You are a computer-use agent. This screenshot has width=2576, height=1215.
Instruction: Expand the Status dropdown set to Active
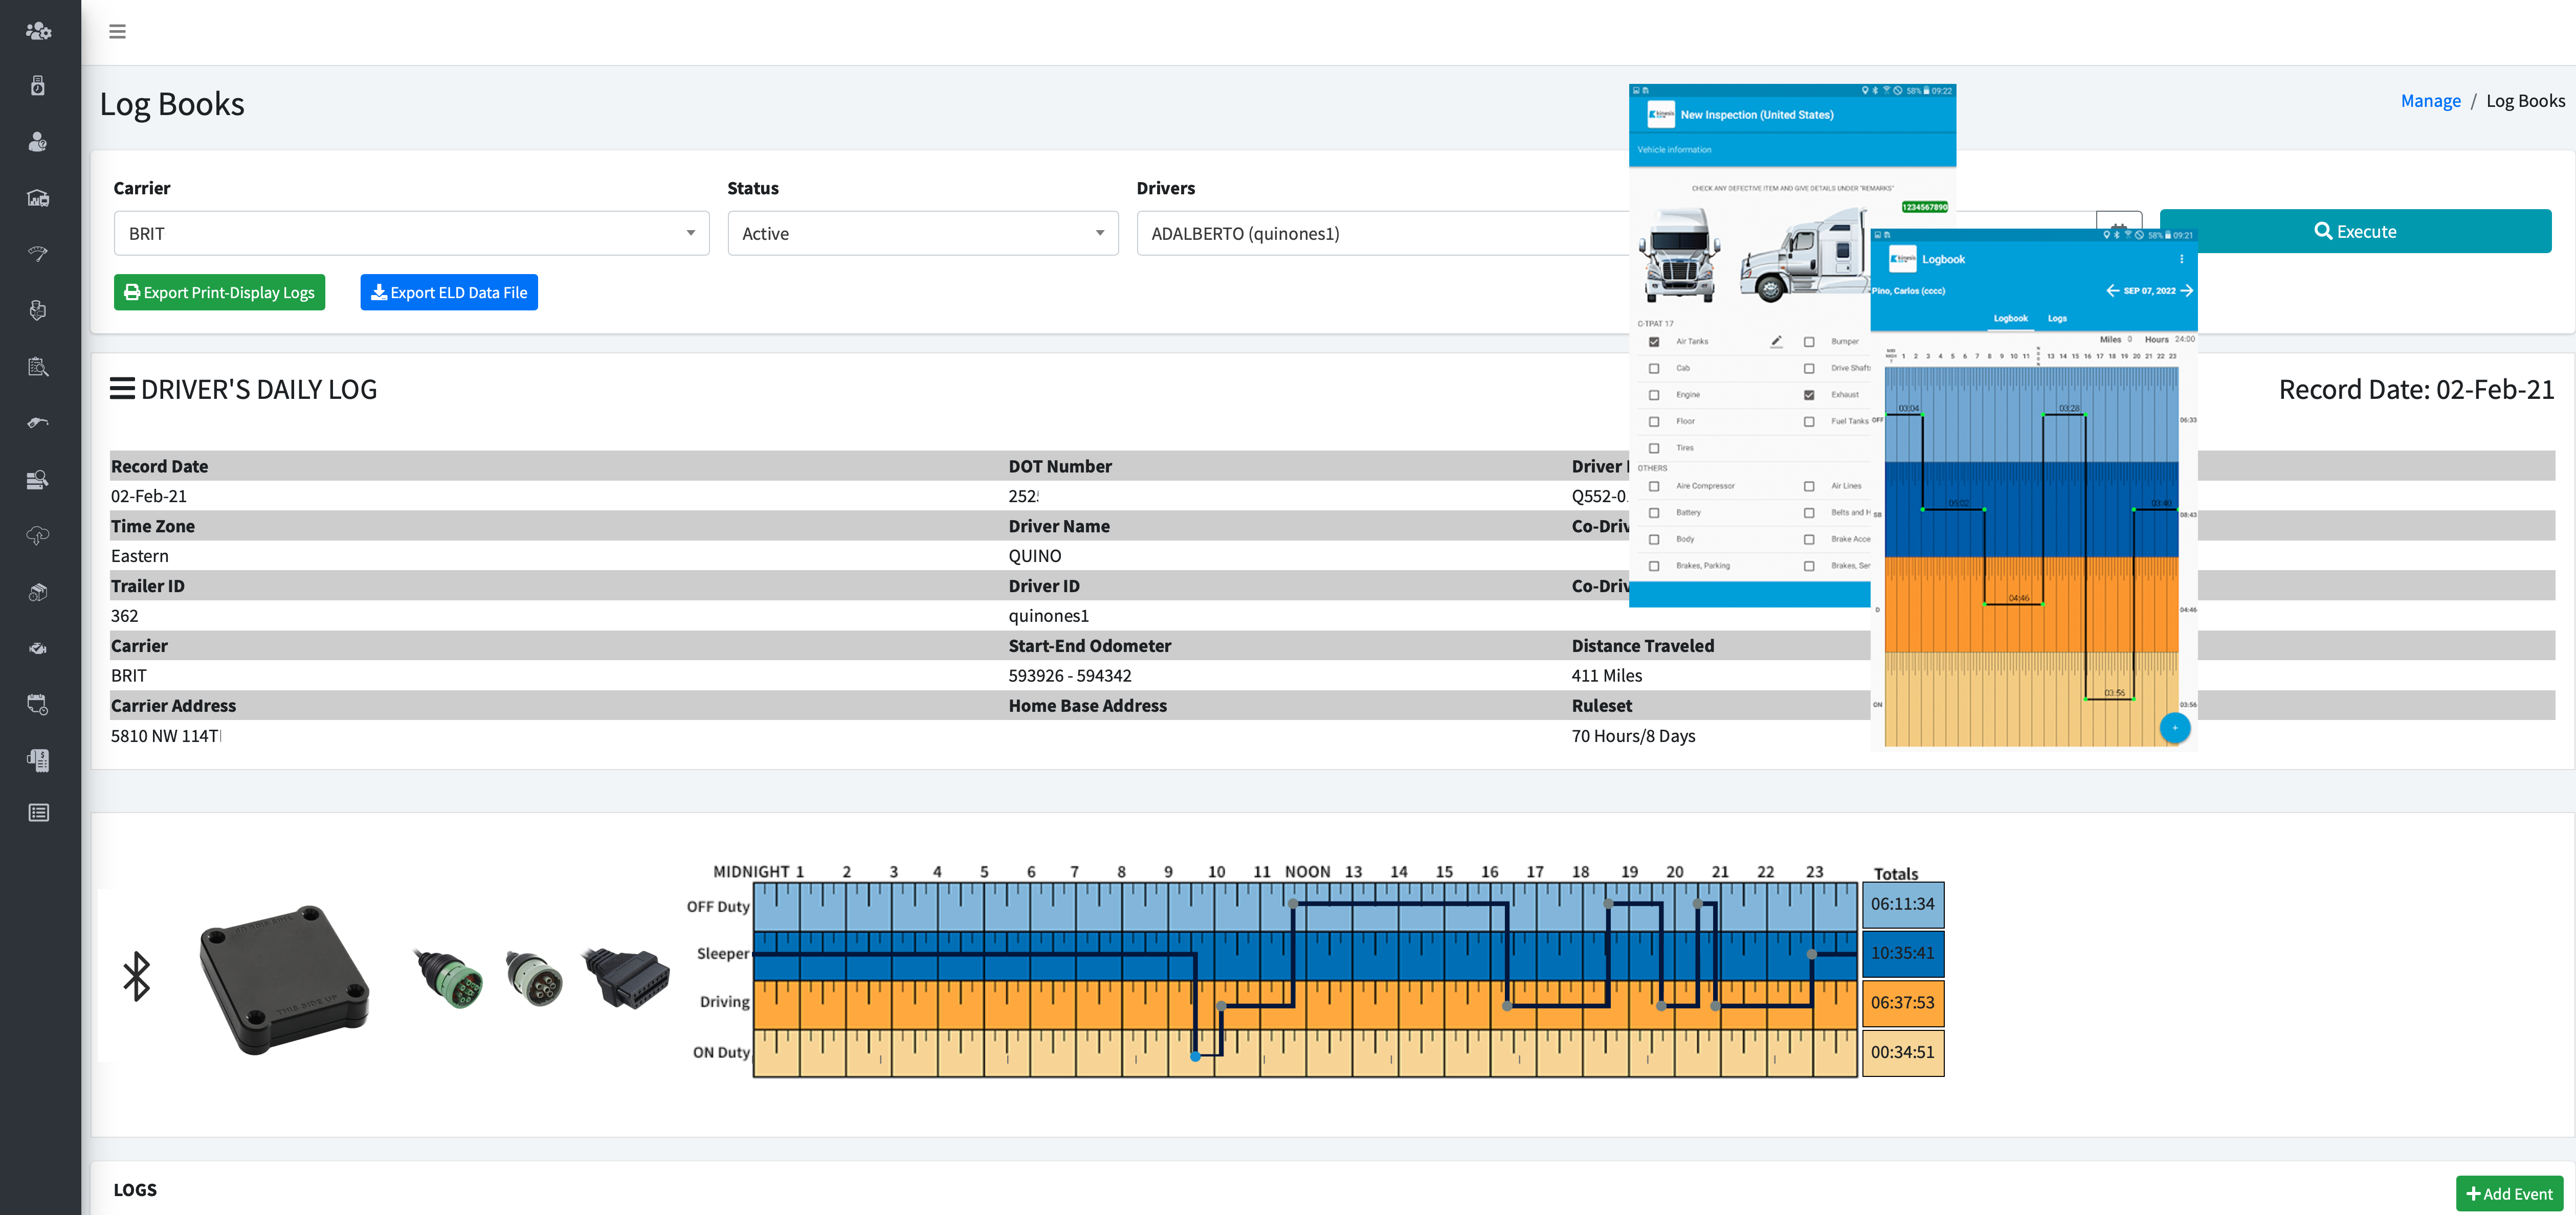(x=922, y=233)
